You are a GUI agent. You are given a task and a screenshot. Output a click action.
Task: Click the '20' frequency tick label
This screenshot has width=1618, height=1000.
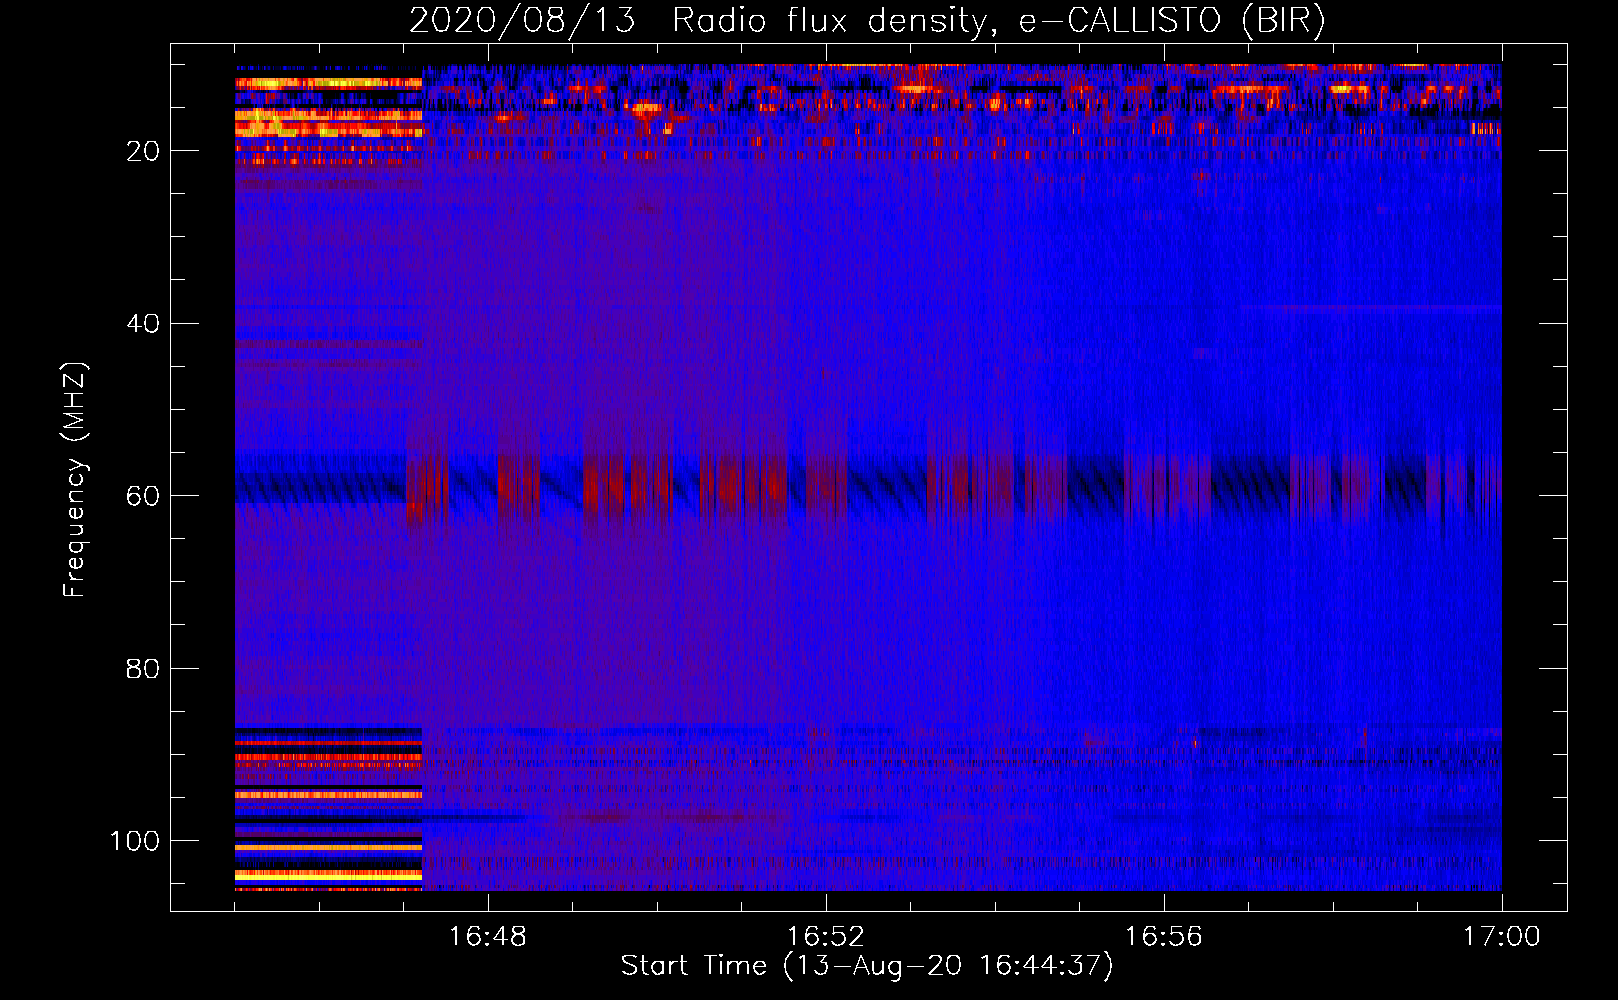[x=143, y=151]
